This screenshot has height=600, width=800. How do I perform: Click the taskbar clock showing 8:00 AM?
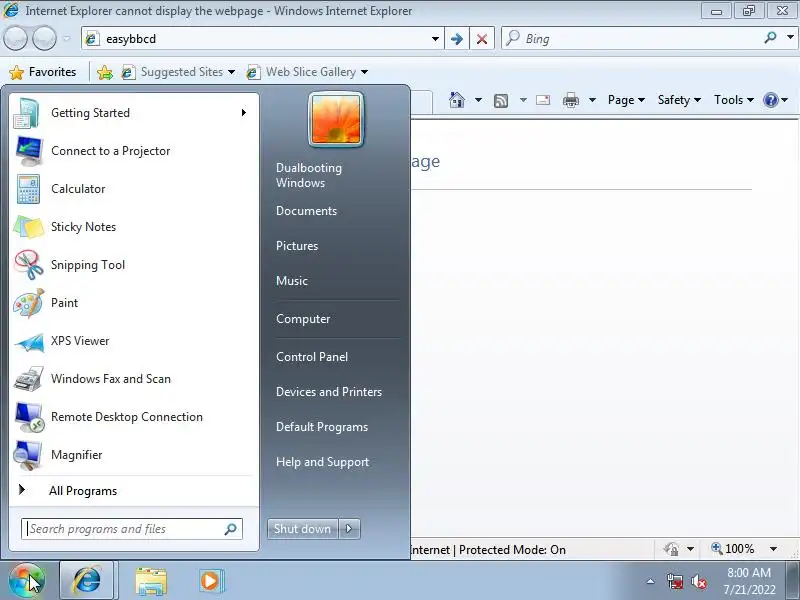[749, 581]
